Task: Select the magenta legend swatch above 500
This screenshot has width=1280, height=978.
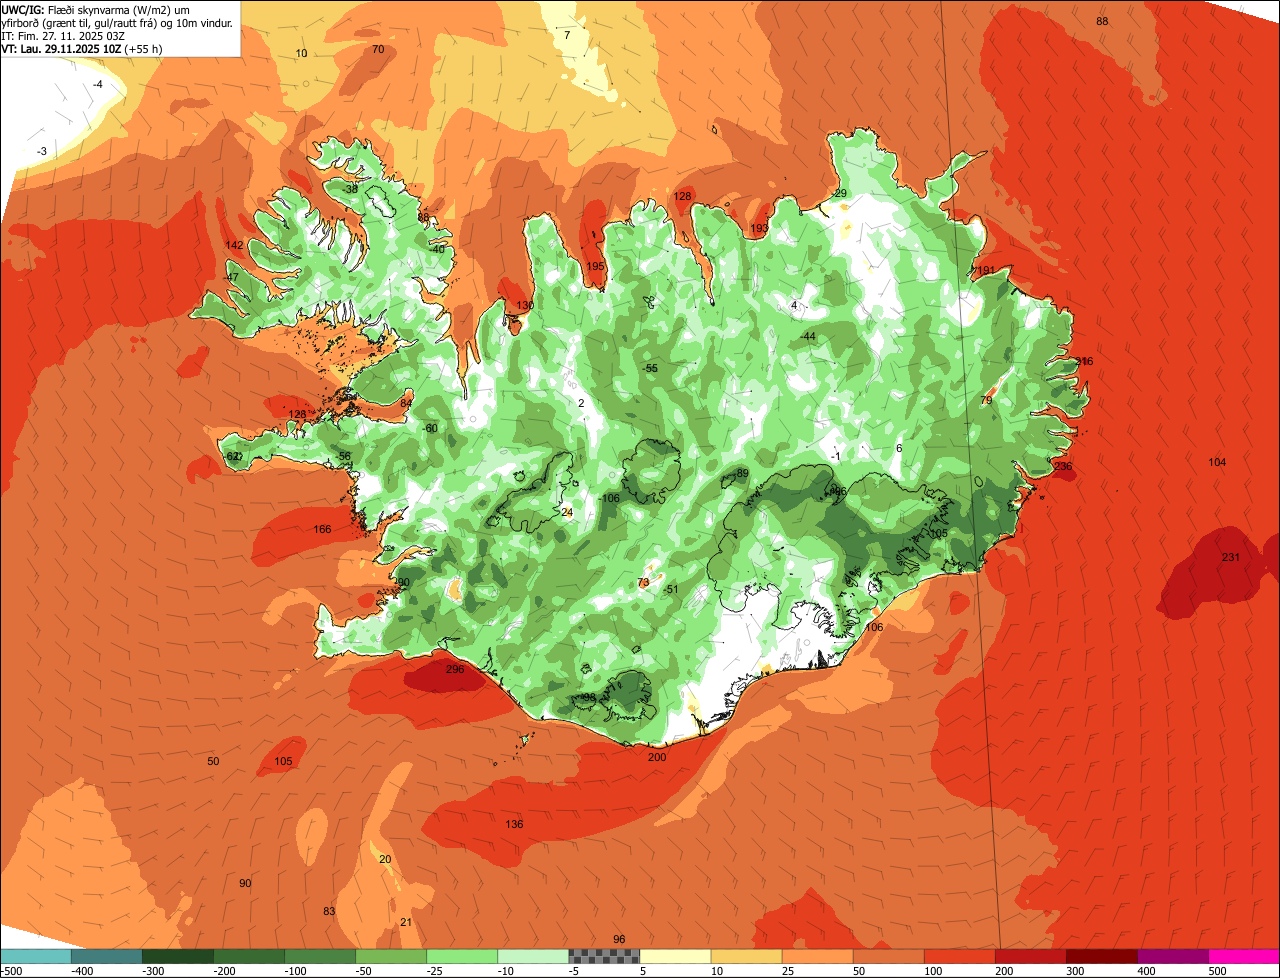Action: tap(1244, 956)
